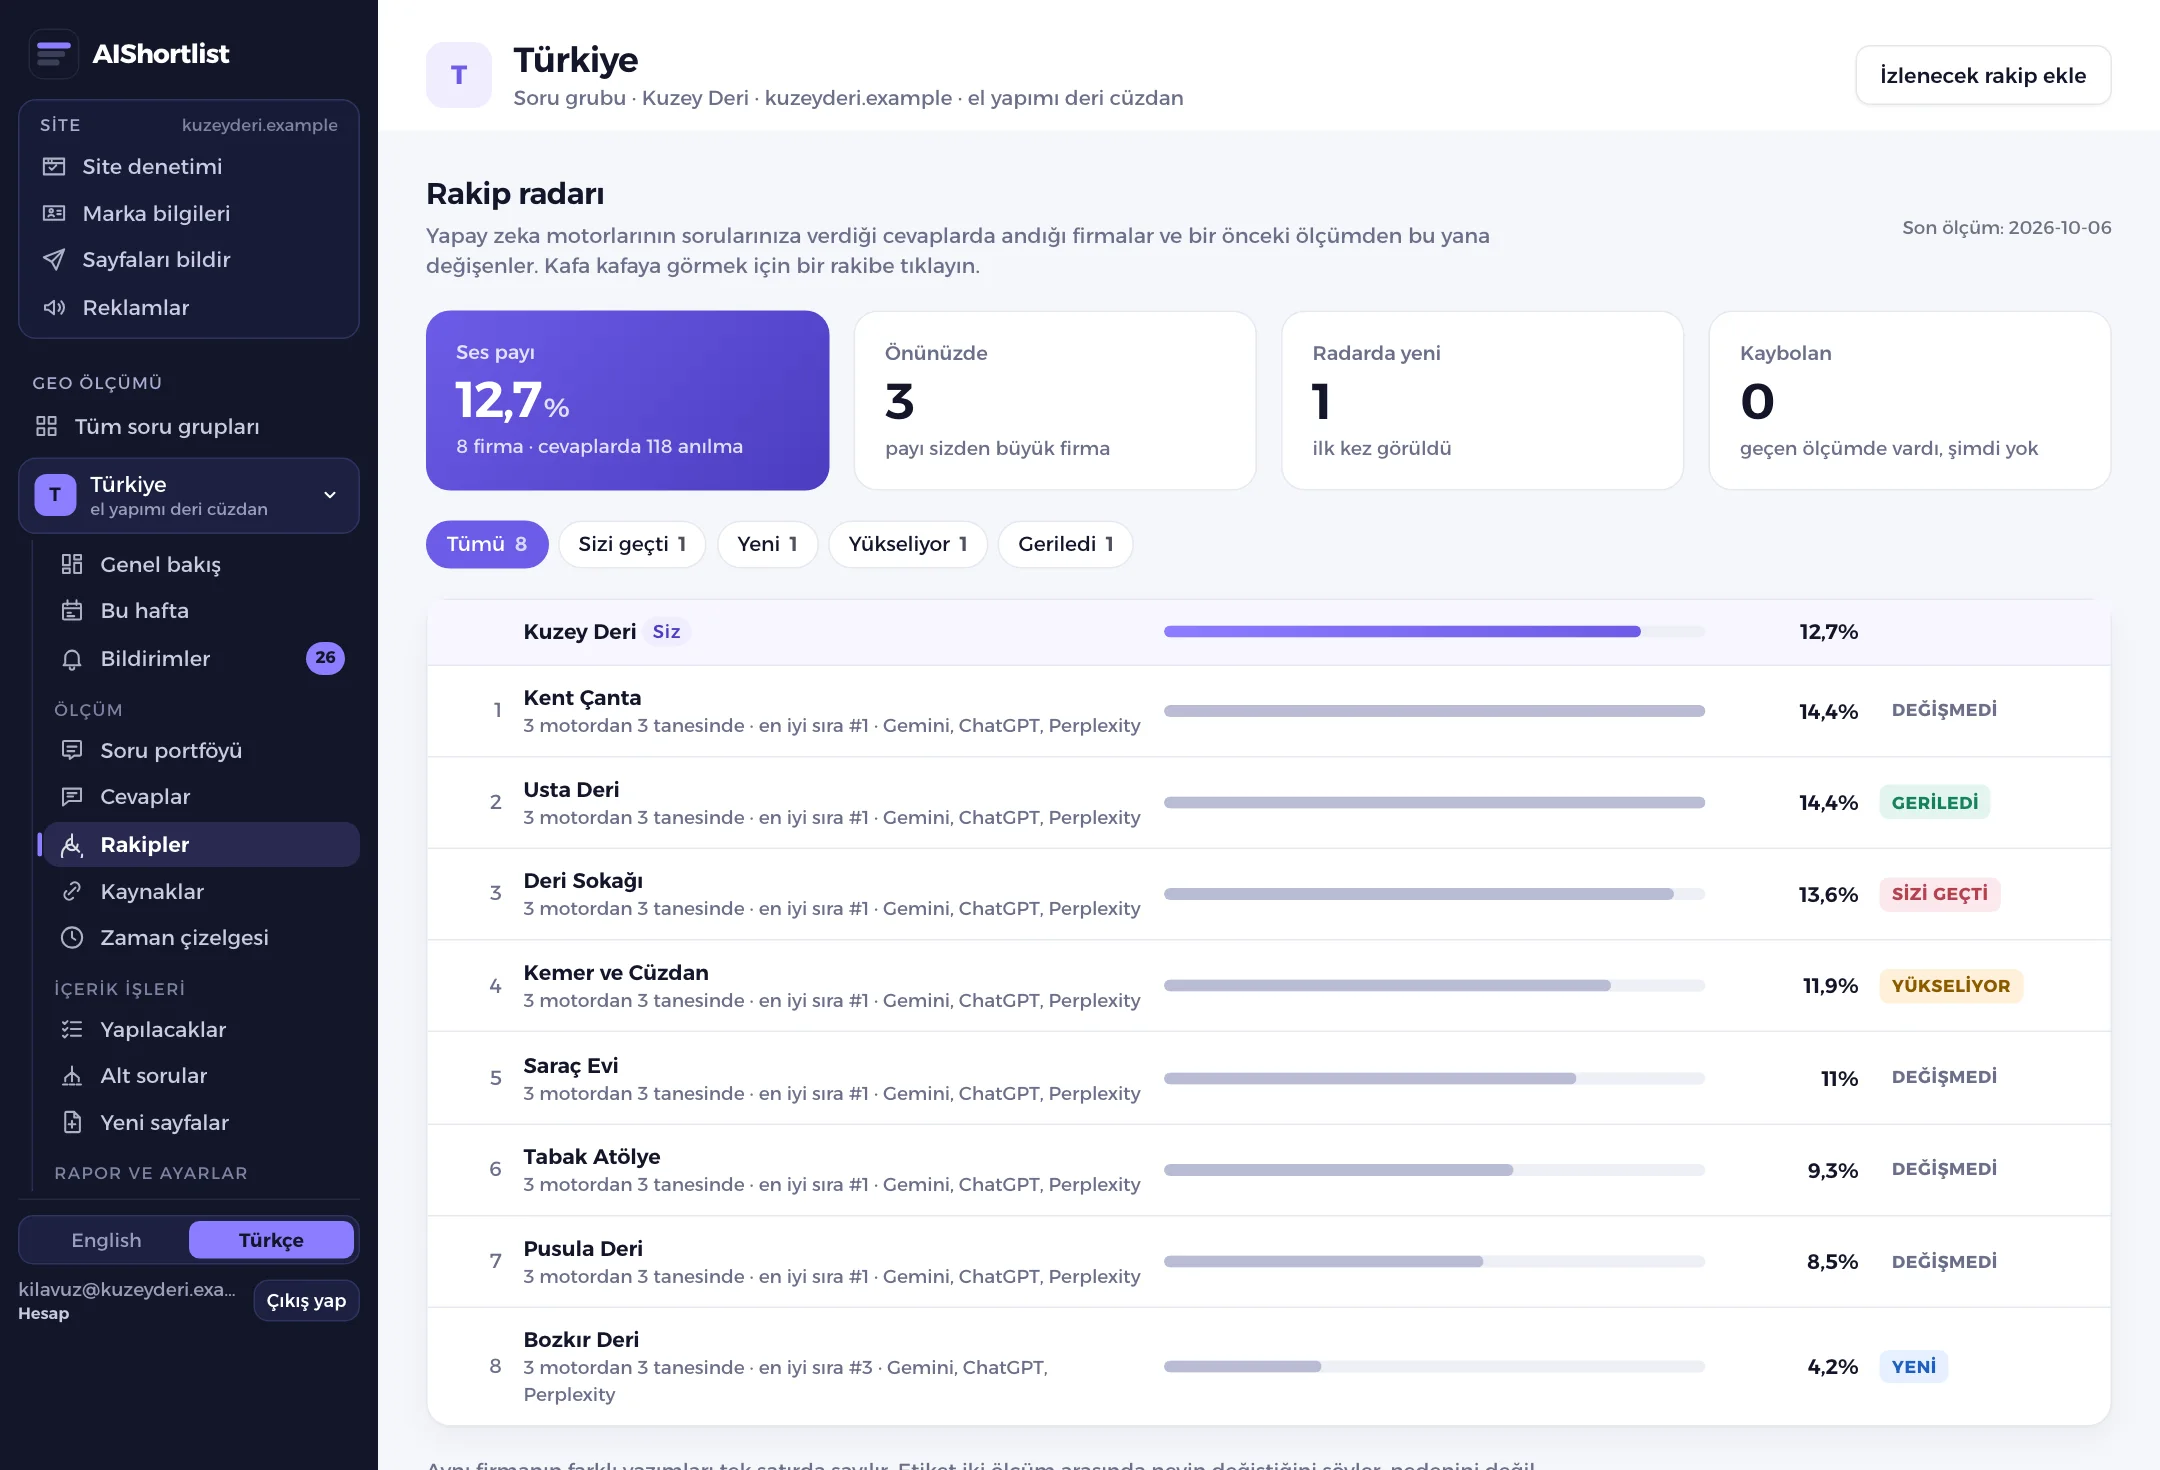Click the Cevaplar chat icon
This screenshot has width=2160, height=1470.
(72, 796)
